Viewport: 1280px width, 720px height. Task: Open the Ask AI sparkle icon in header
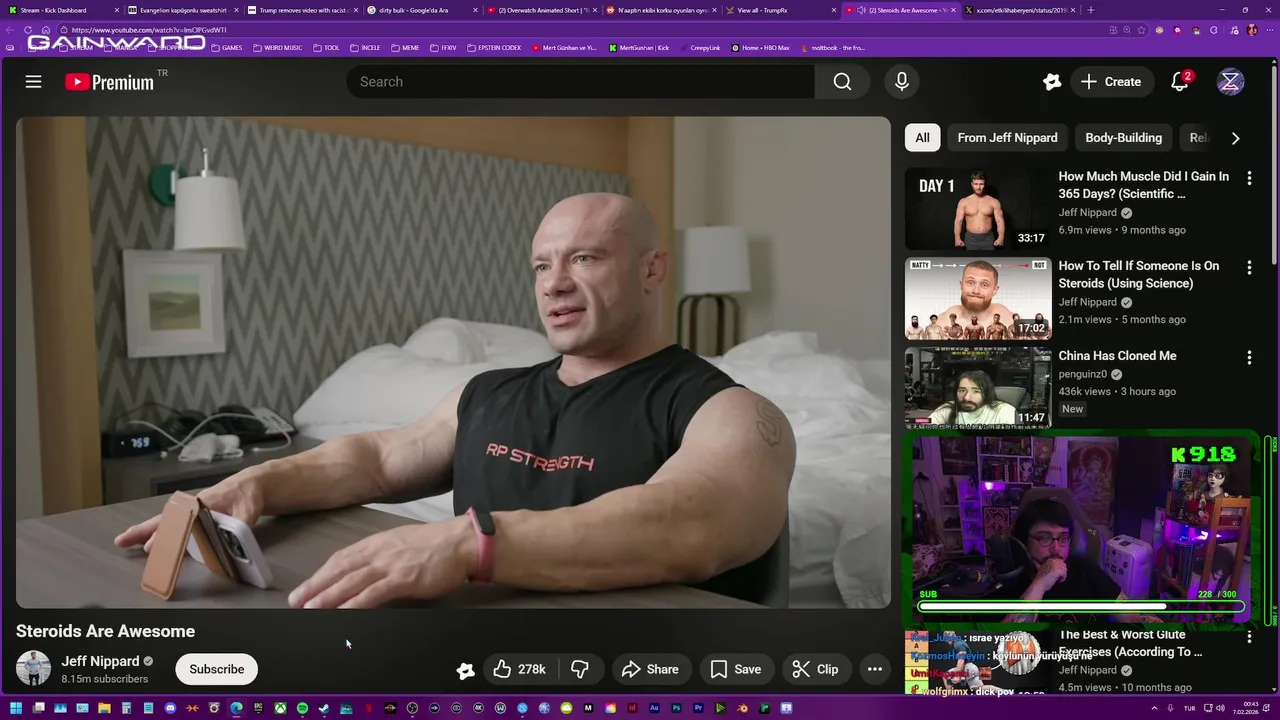(1051, 82)
